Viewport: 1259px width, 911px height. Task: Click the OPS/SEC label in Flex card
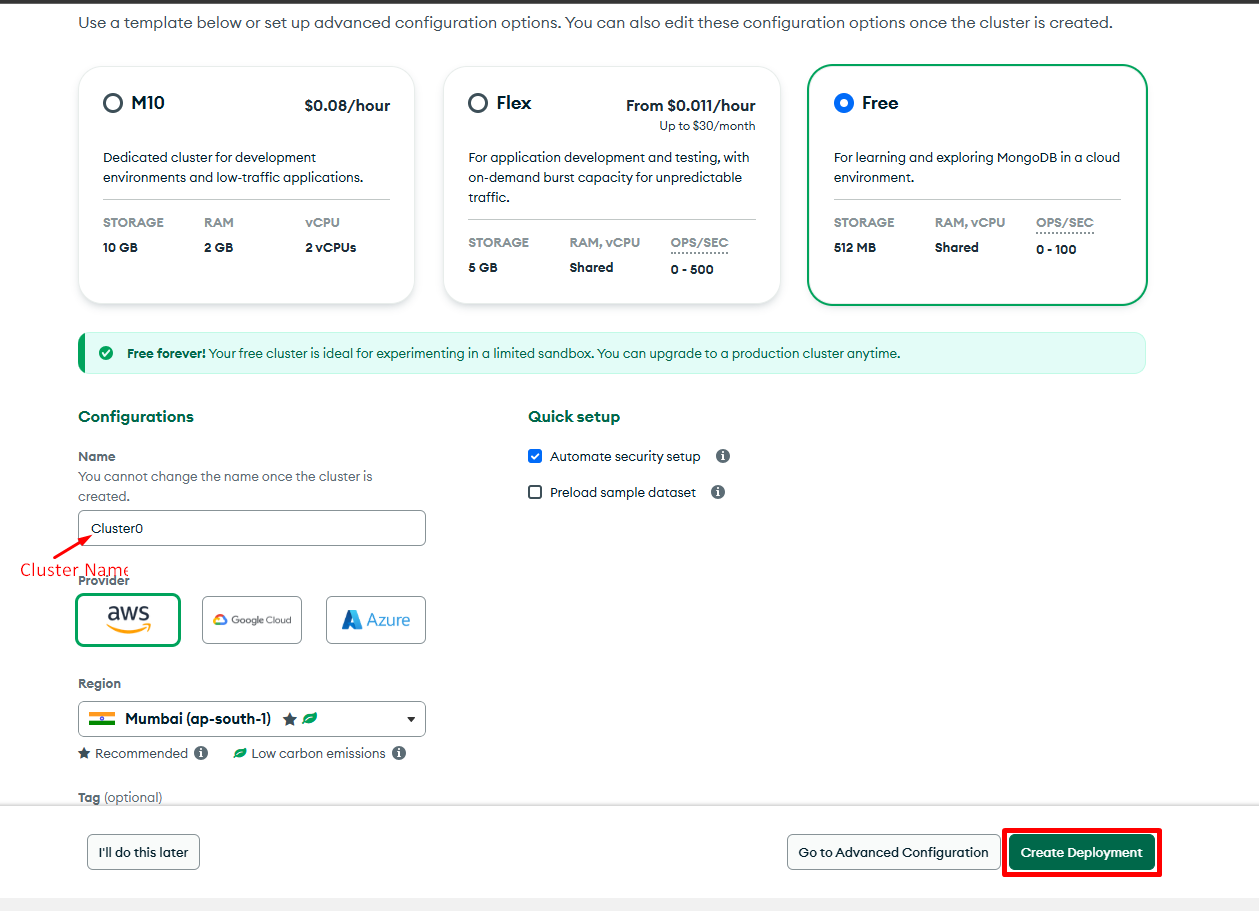tap(699, 242)
